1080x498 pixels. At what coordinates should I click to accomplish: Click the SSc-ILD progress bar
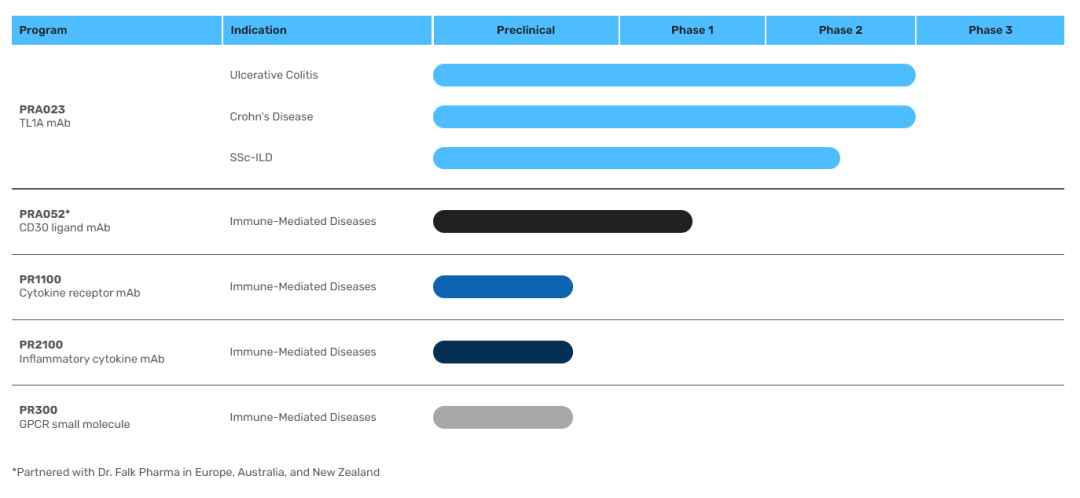636,158
